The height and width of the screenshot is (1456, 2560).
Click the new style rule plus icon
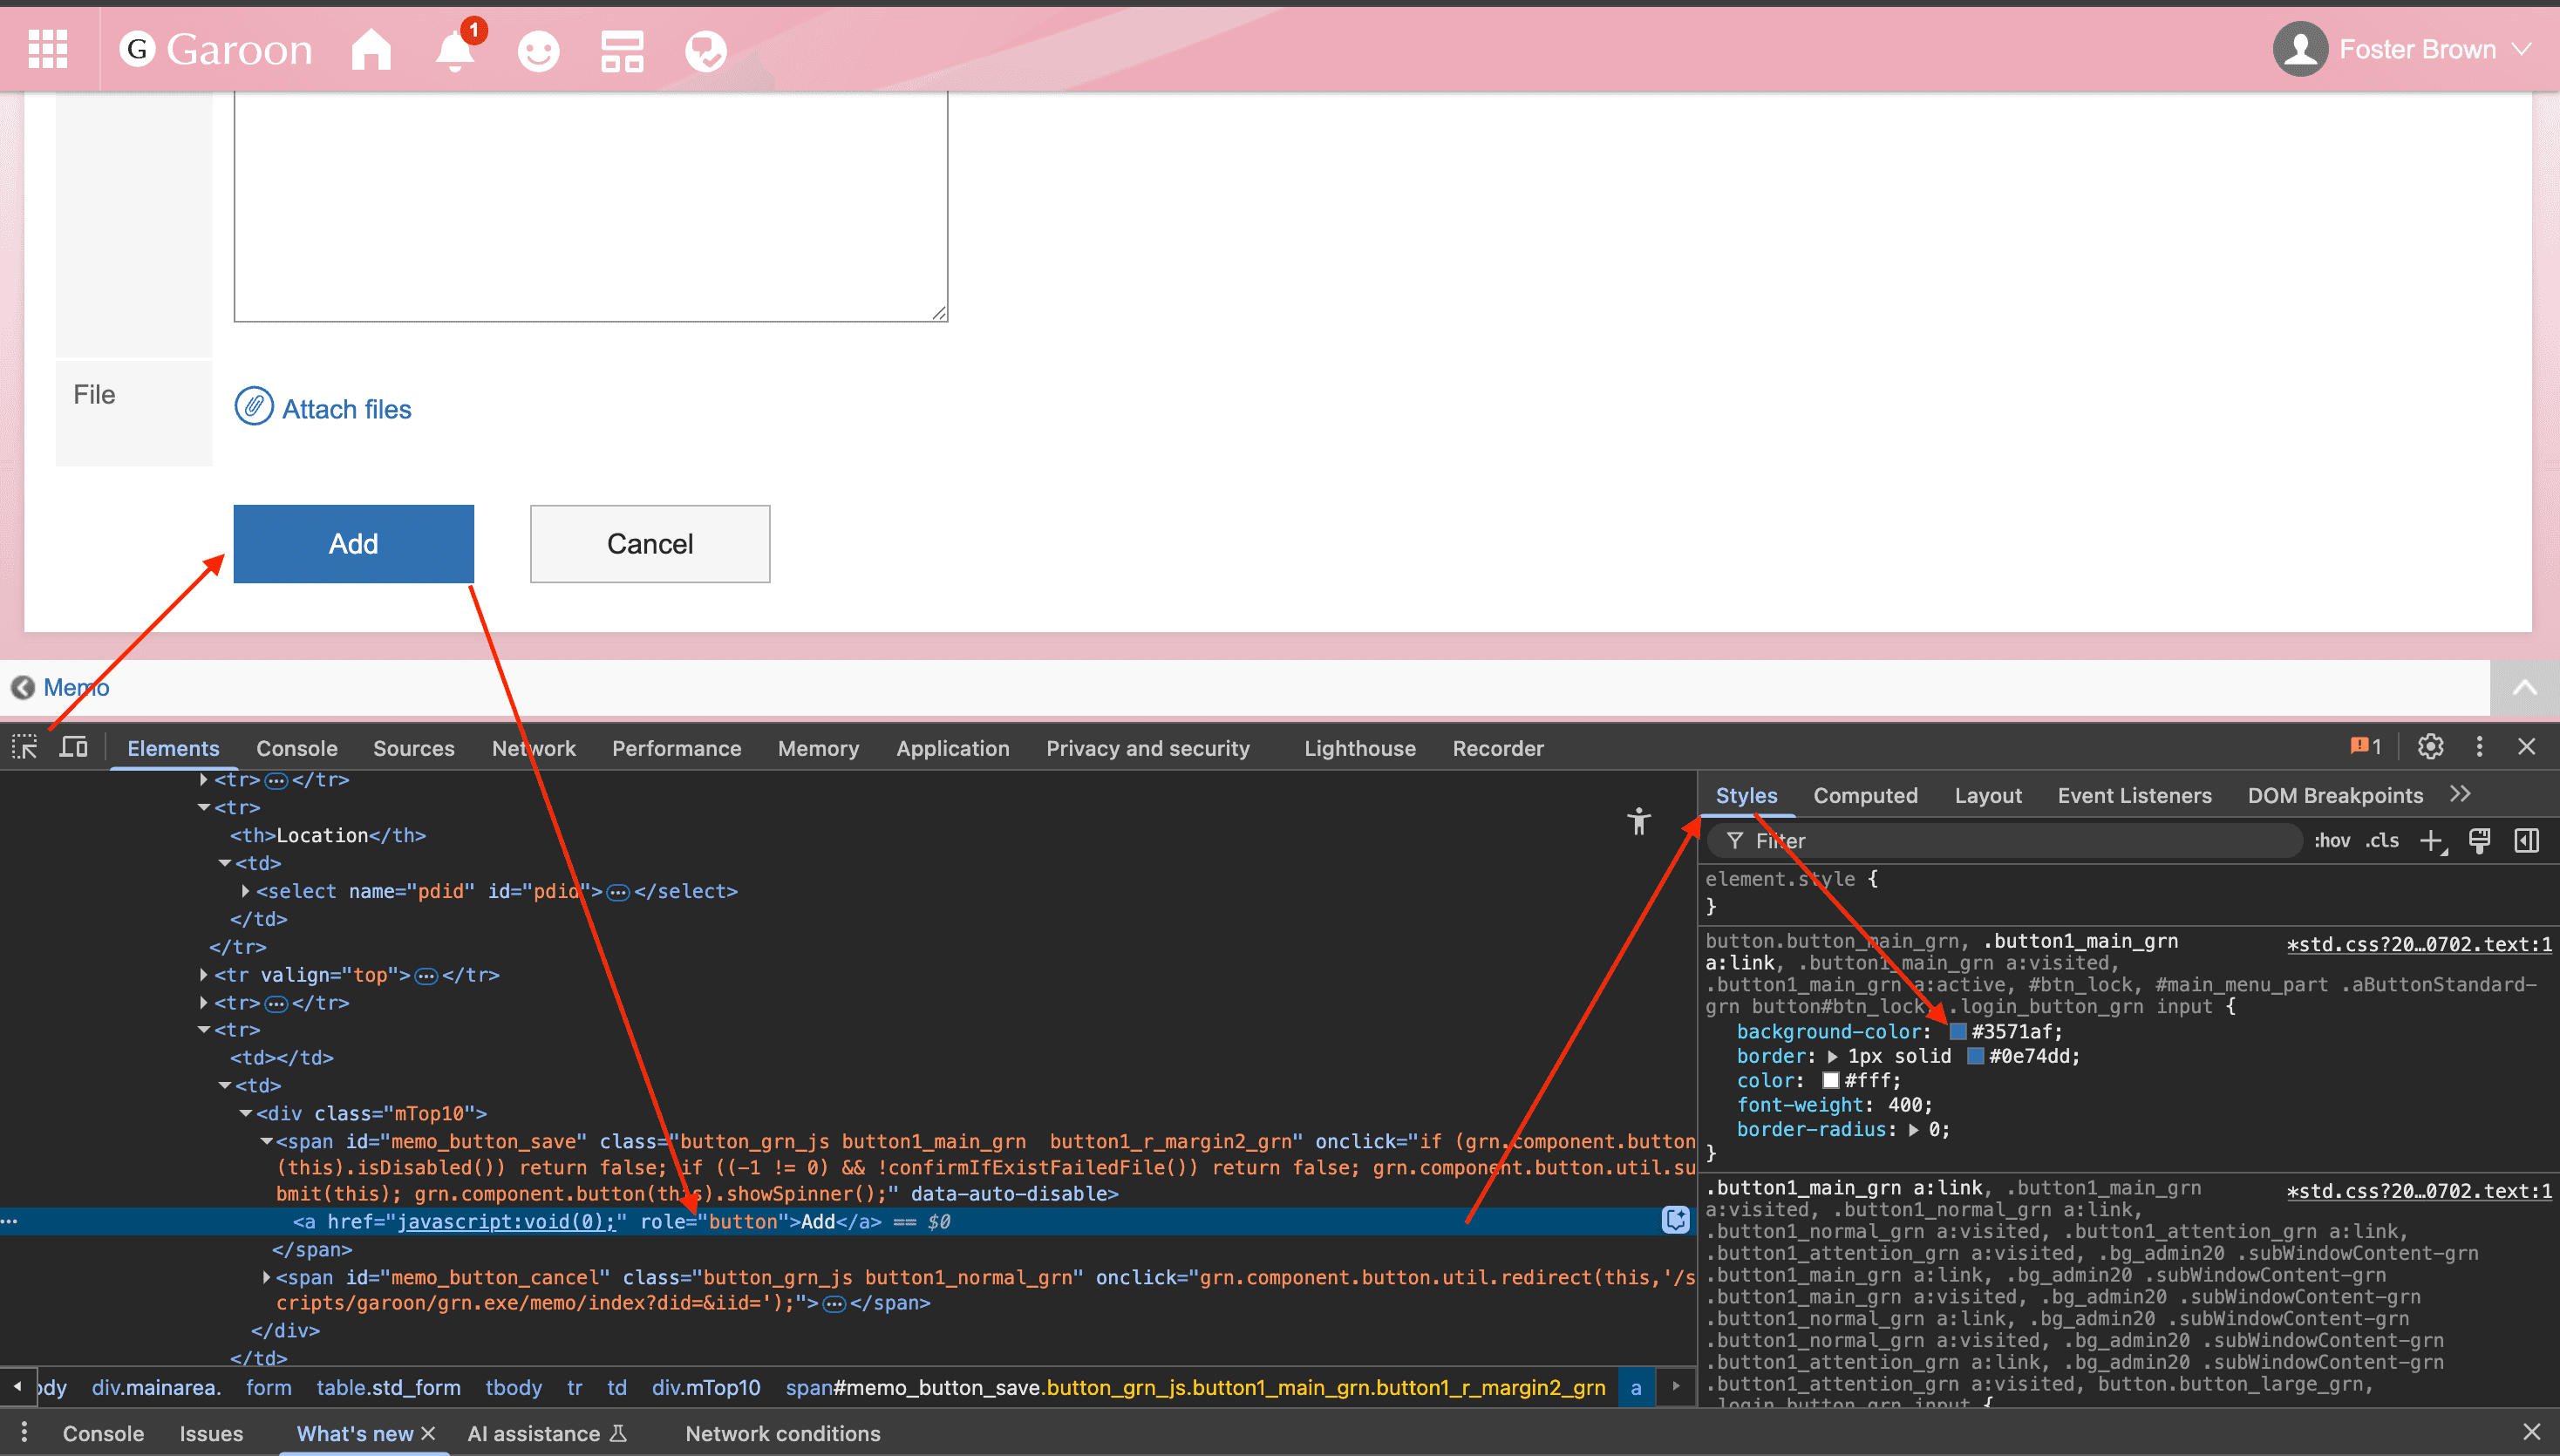[2431, 841]
